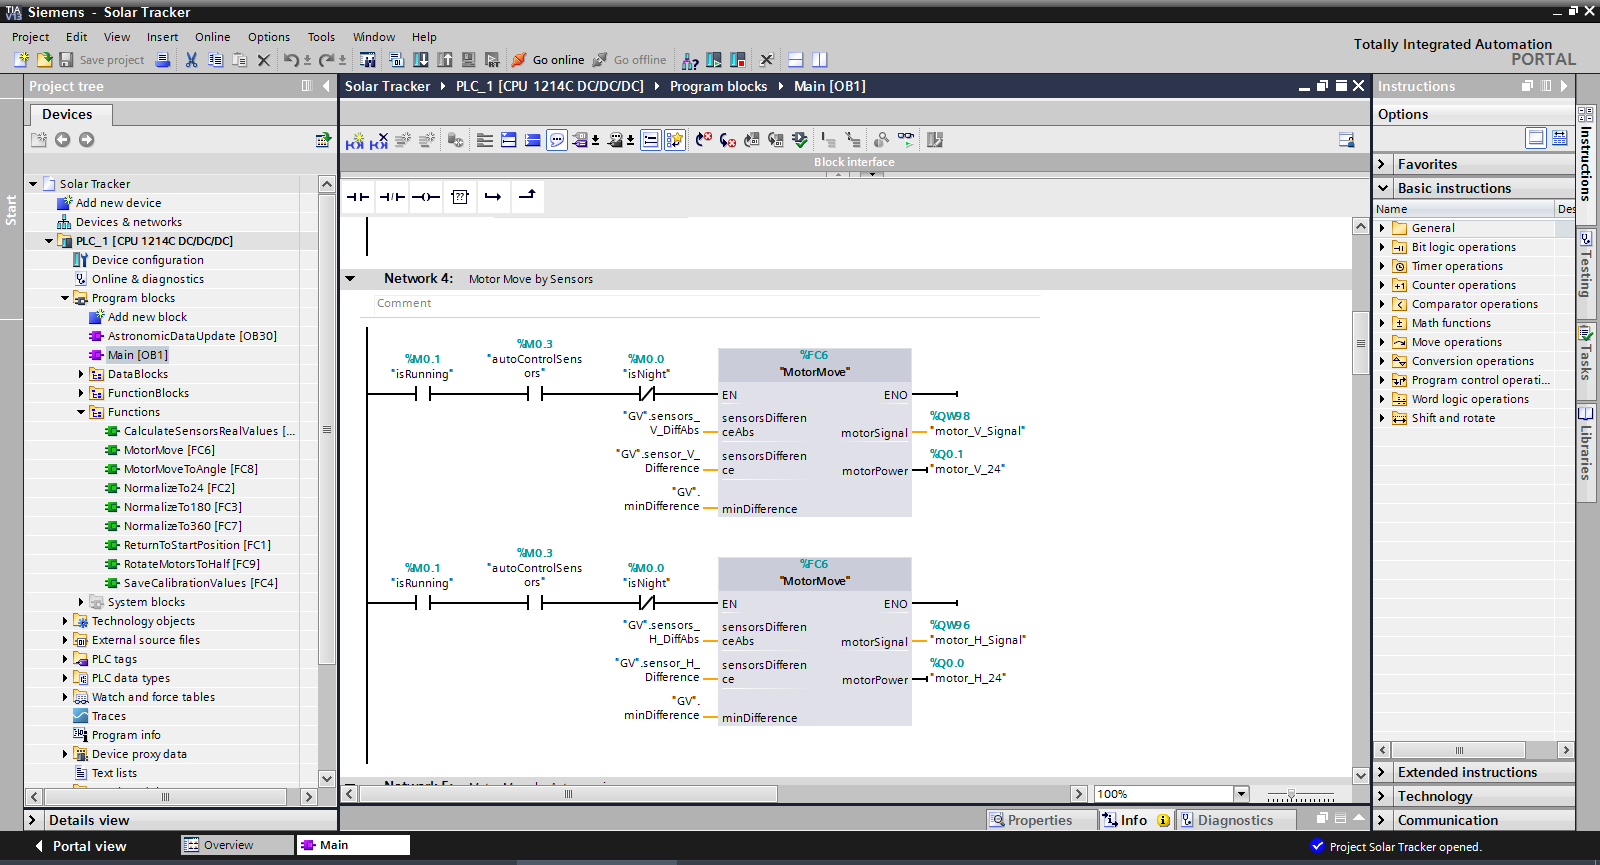Screen dimensions: 1600x865
Task: Insert empty box from favorites
Action: point(460,197)
